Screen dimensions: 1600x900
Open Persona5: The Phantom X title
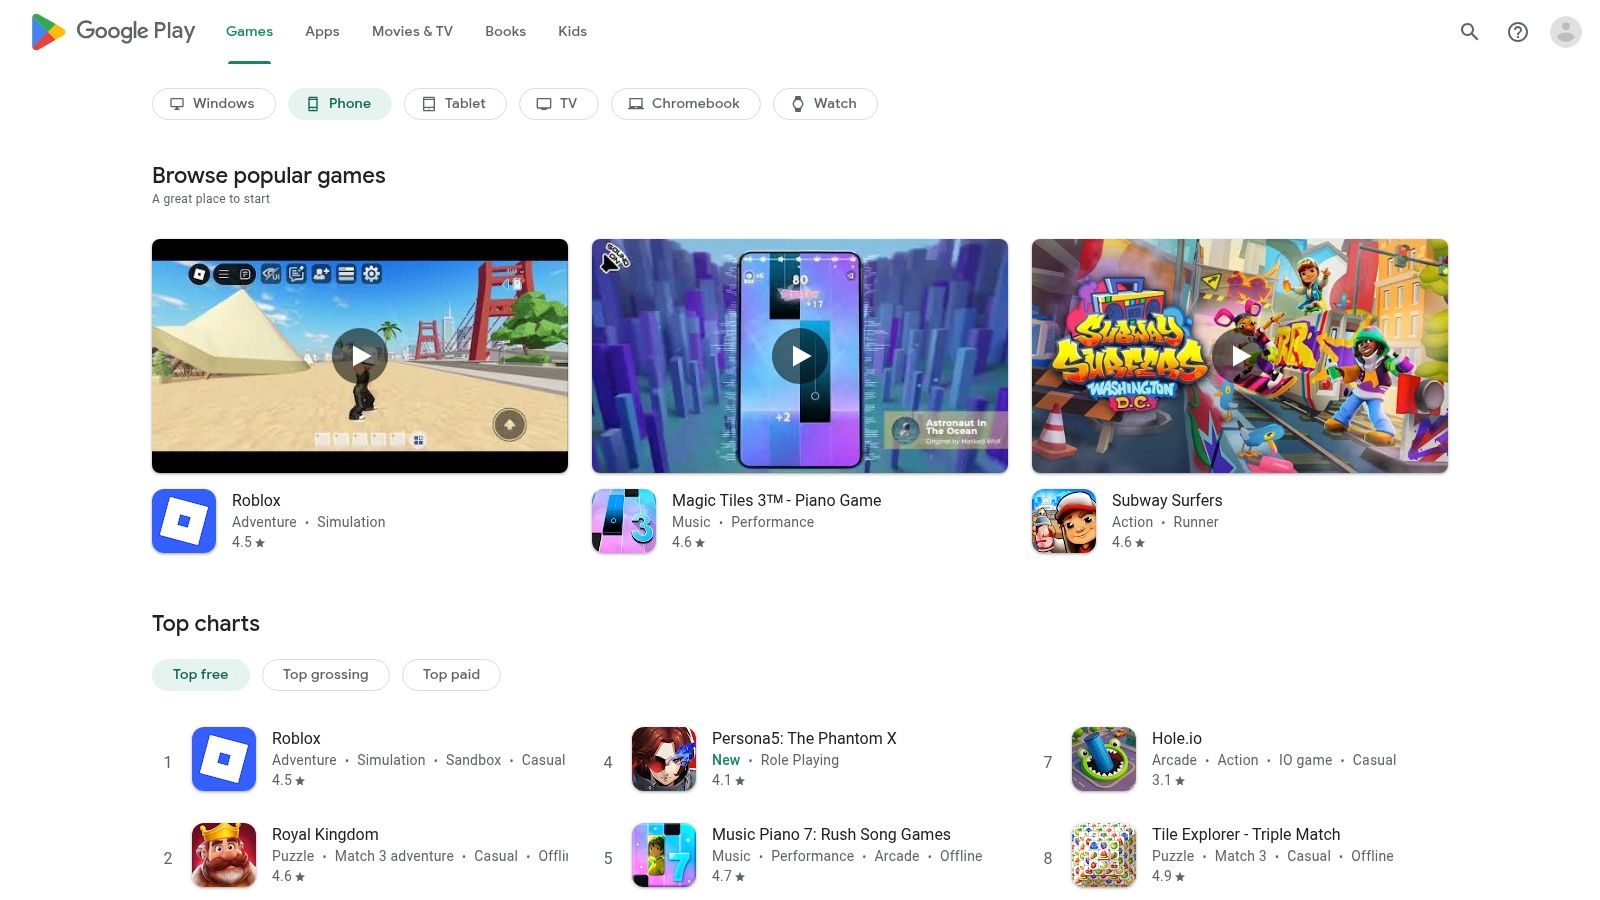[x=804, y=739]
